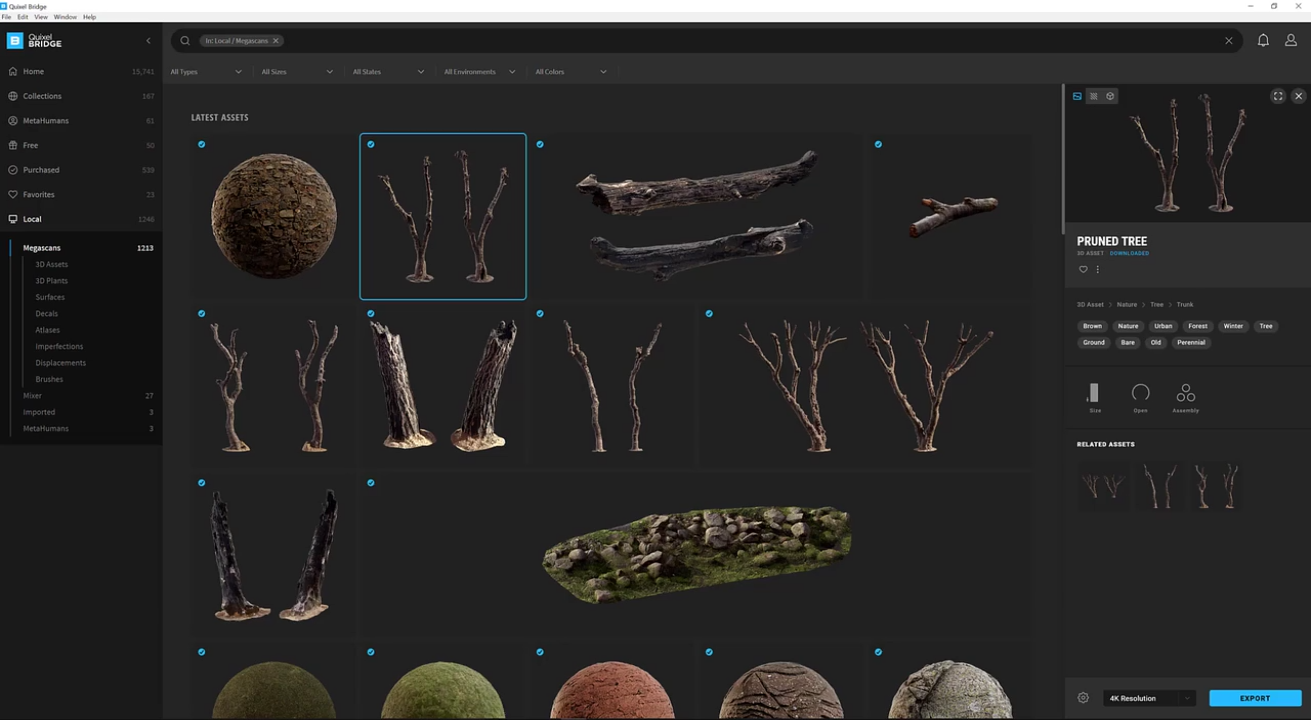Open the user account icon

[x=1291, y=41]
